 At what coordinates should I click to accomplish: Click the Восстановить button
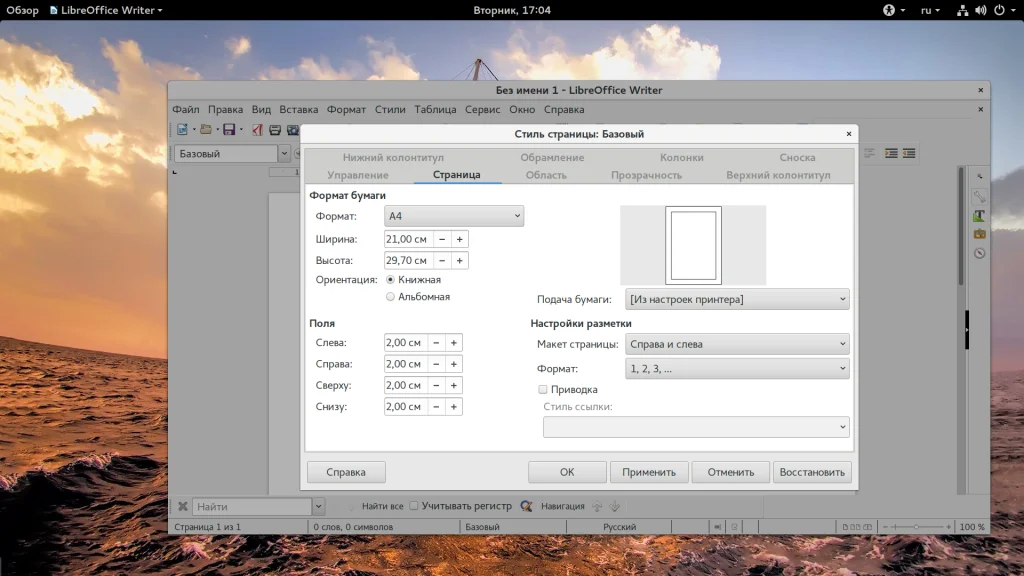coord(812,472)
